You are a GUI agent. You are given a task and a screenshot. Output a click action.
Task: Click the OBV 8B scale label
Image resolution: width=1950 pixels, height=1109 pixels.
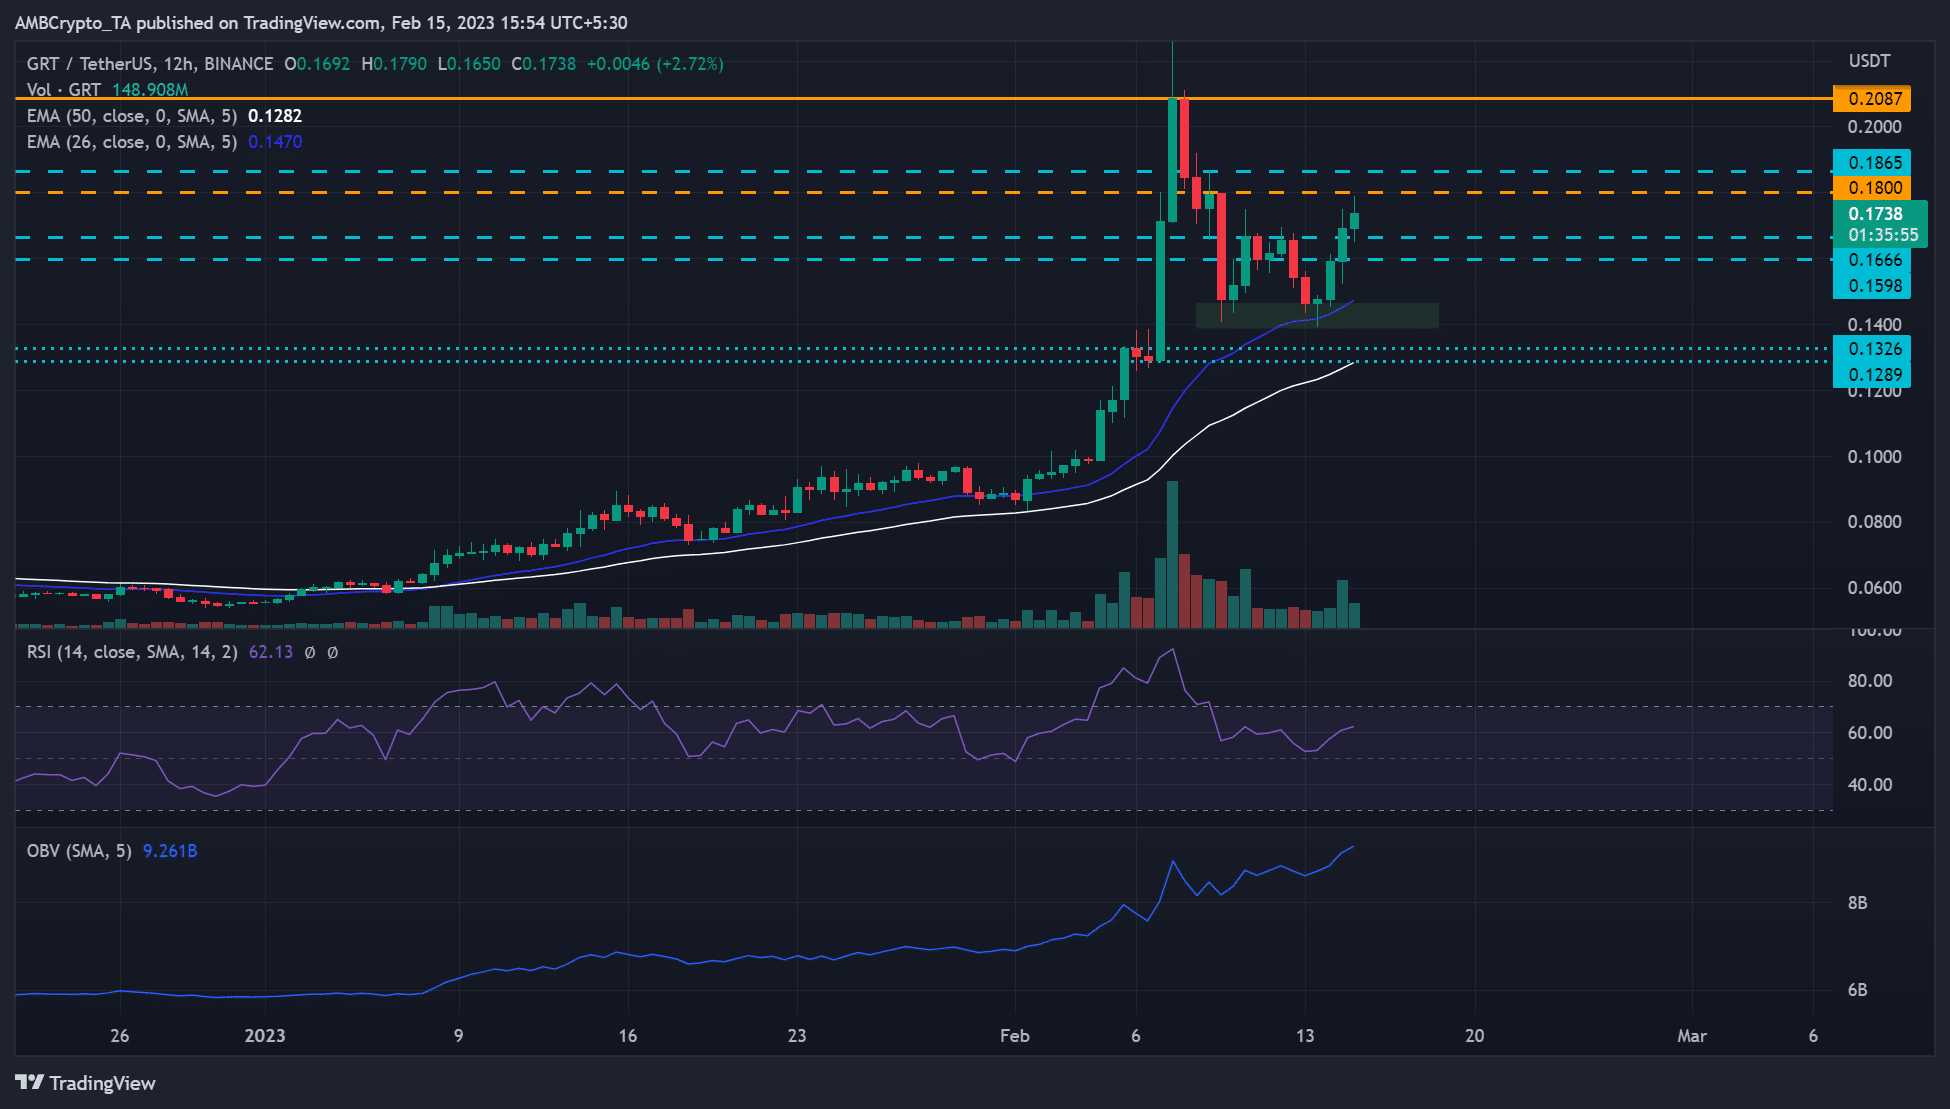tap(1857, 903)
